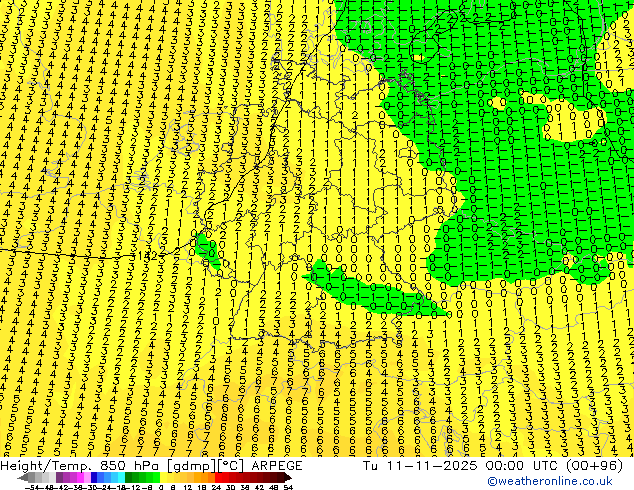
Task: Click the Height/Temp. 850 hPa ARPEGE title
Action: (x=151, y=466)
